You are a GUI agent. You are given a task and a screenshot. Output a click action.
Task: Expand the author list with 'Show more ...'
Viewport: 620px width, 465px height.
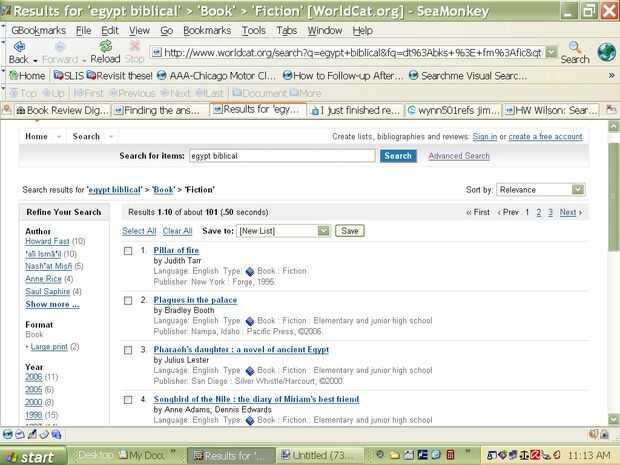(52, 304)
